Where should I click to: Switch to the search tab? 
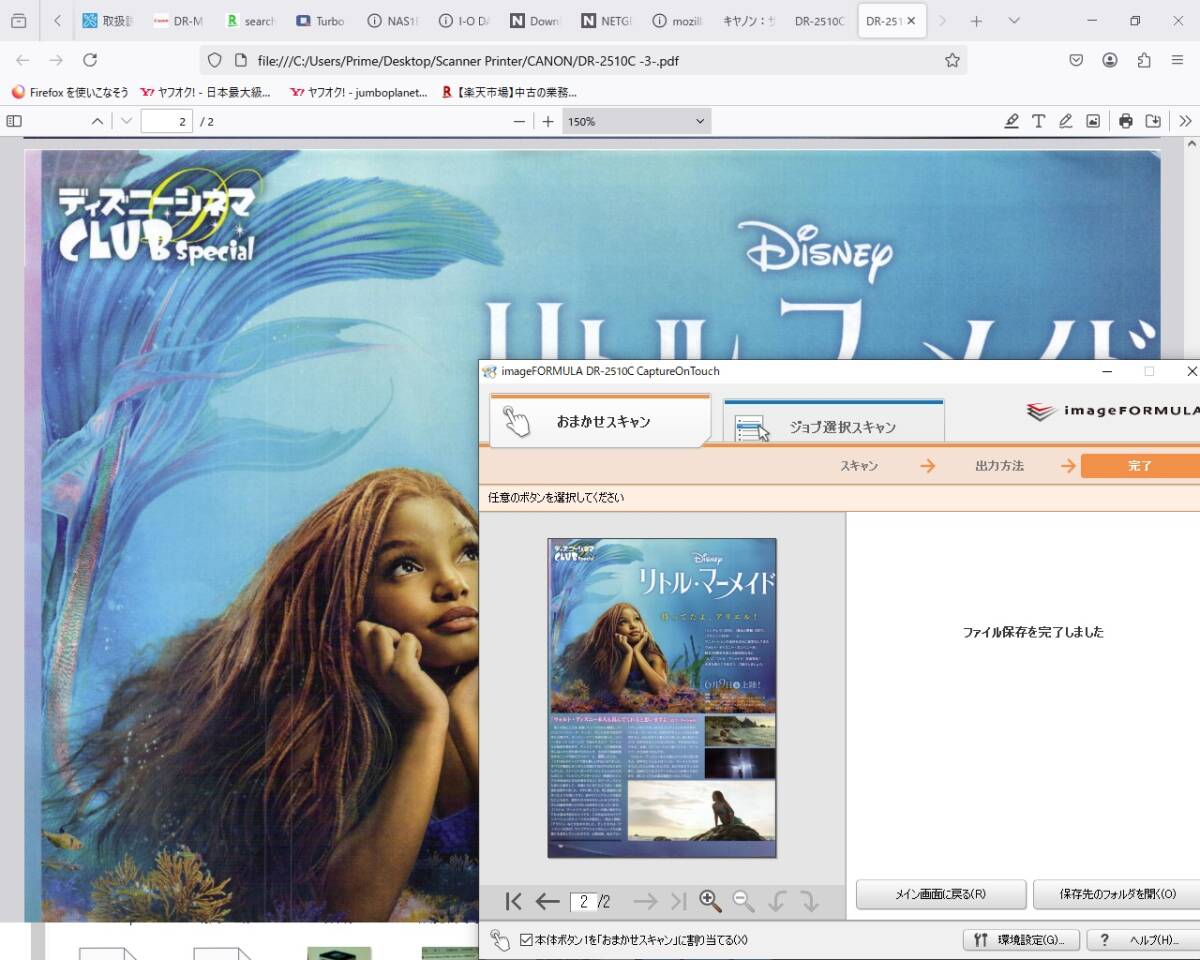point(250,21)
